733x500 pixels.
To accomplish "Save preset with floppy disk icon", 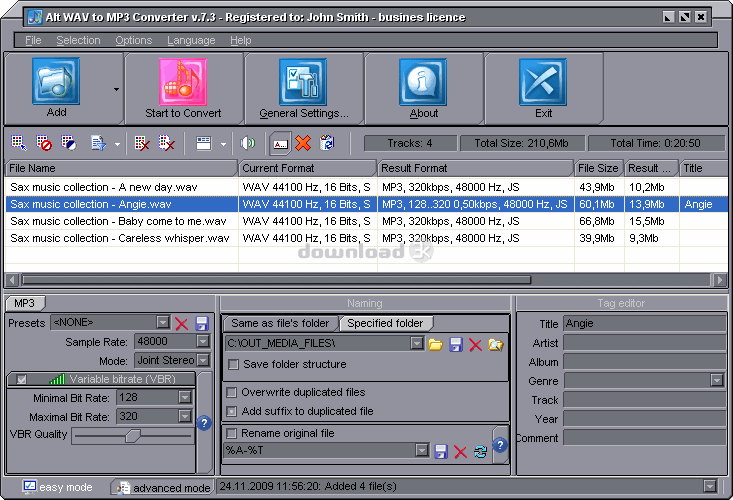I will [202, 323].
